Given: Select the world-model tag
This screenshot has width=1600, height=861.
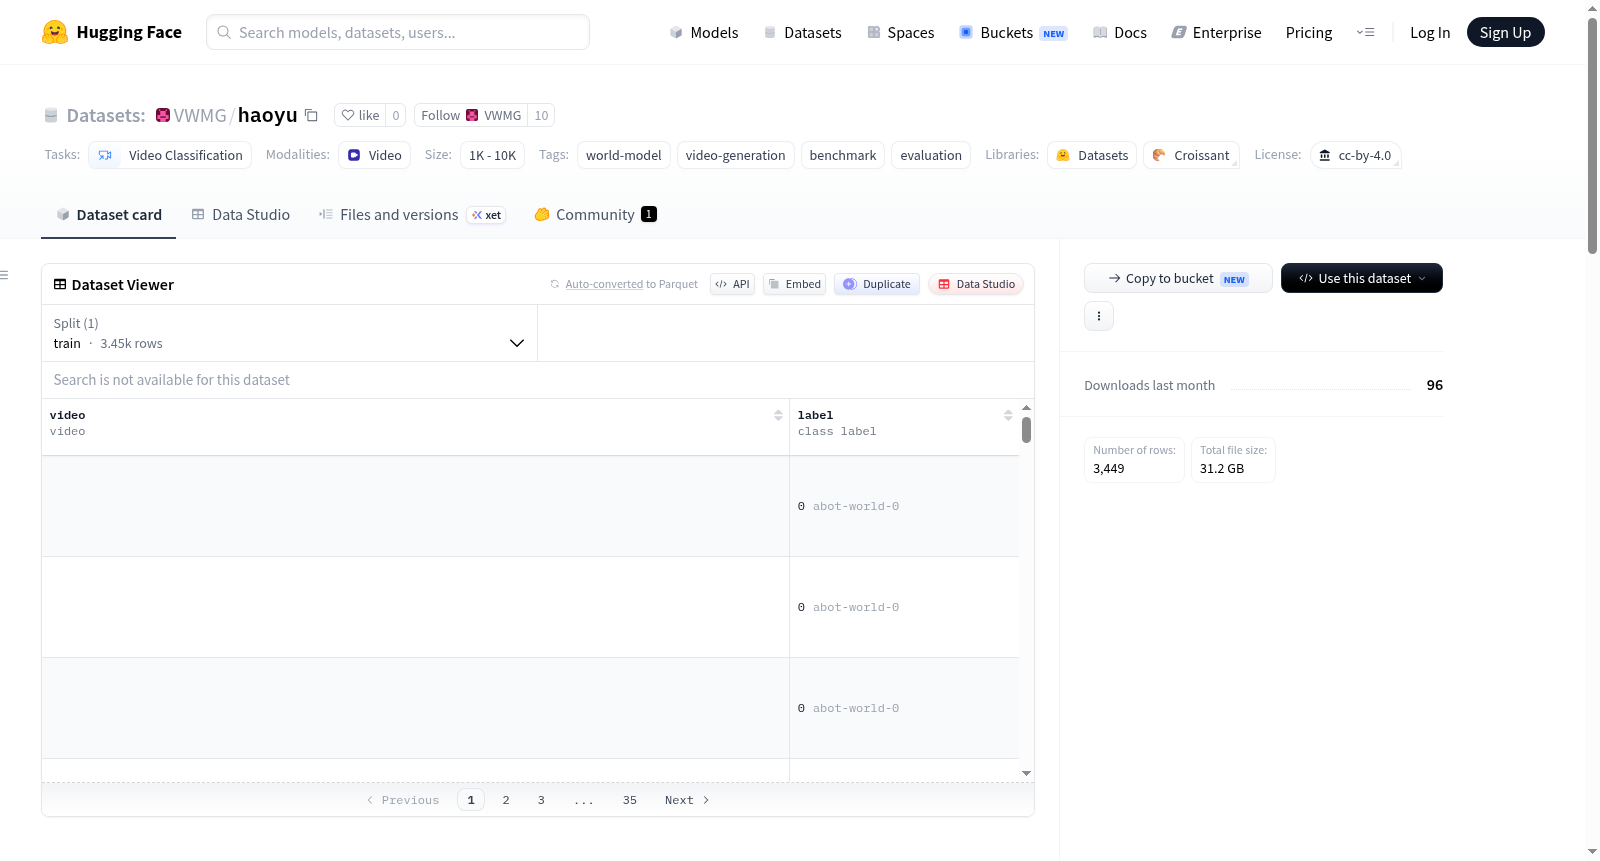Looking at the screenshot, I should [624, 155].
